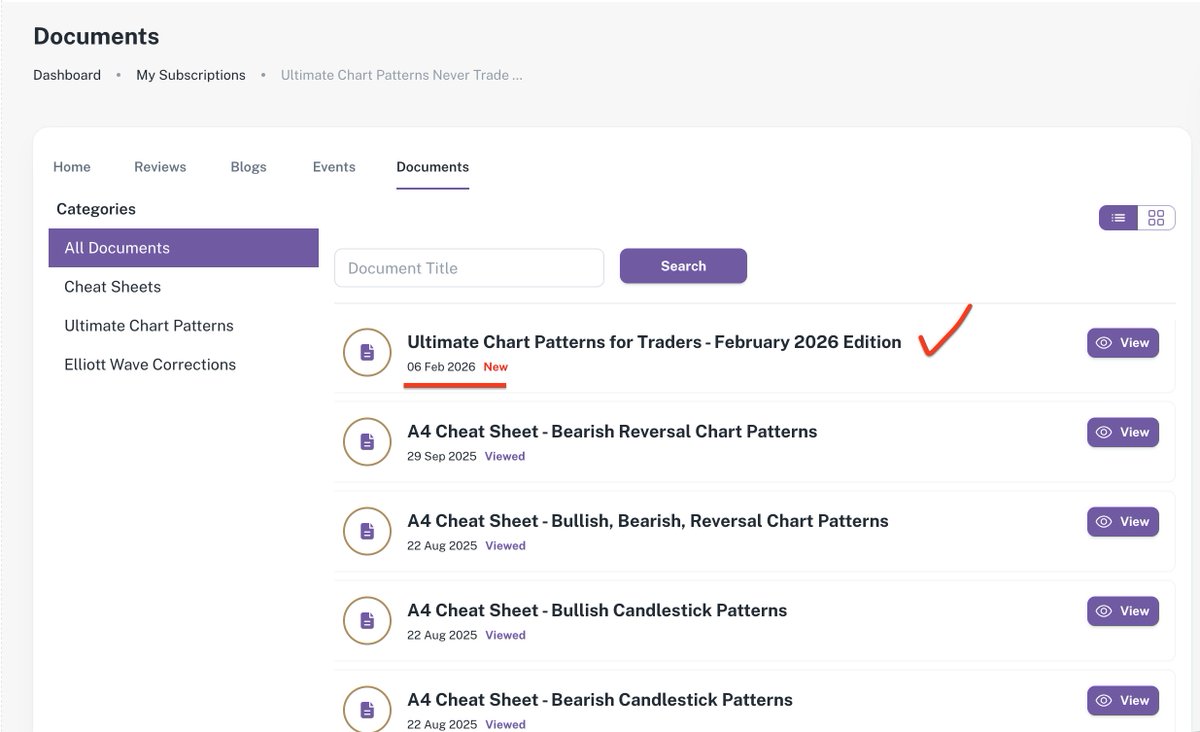
Task: Click the 06 Feb 2026 date
Action: click(x=441, y=367)
